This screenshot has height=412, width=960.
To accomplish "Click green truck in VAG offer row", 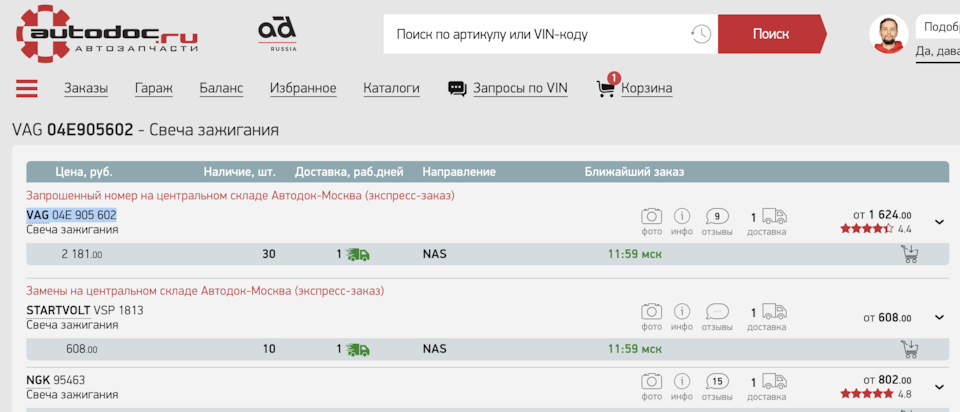I will tap(357, 254).
